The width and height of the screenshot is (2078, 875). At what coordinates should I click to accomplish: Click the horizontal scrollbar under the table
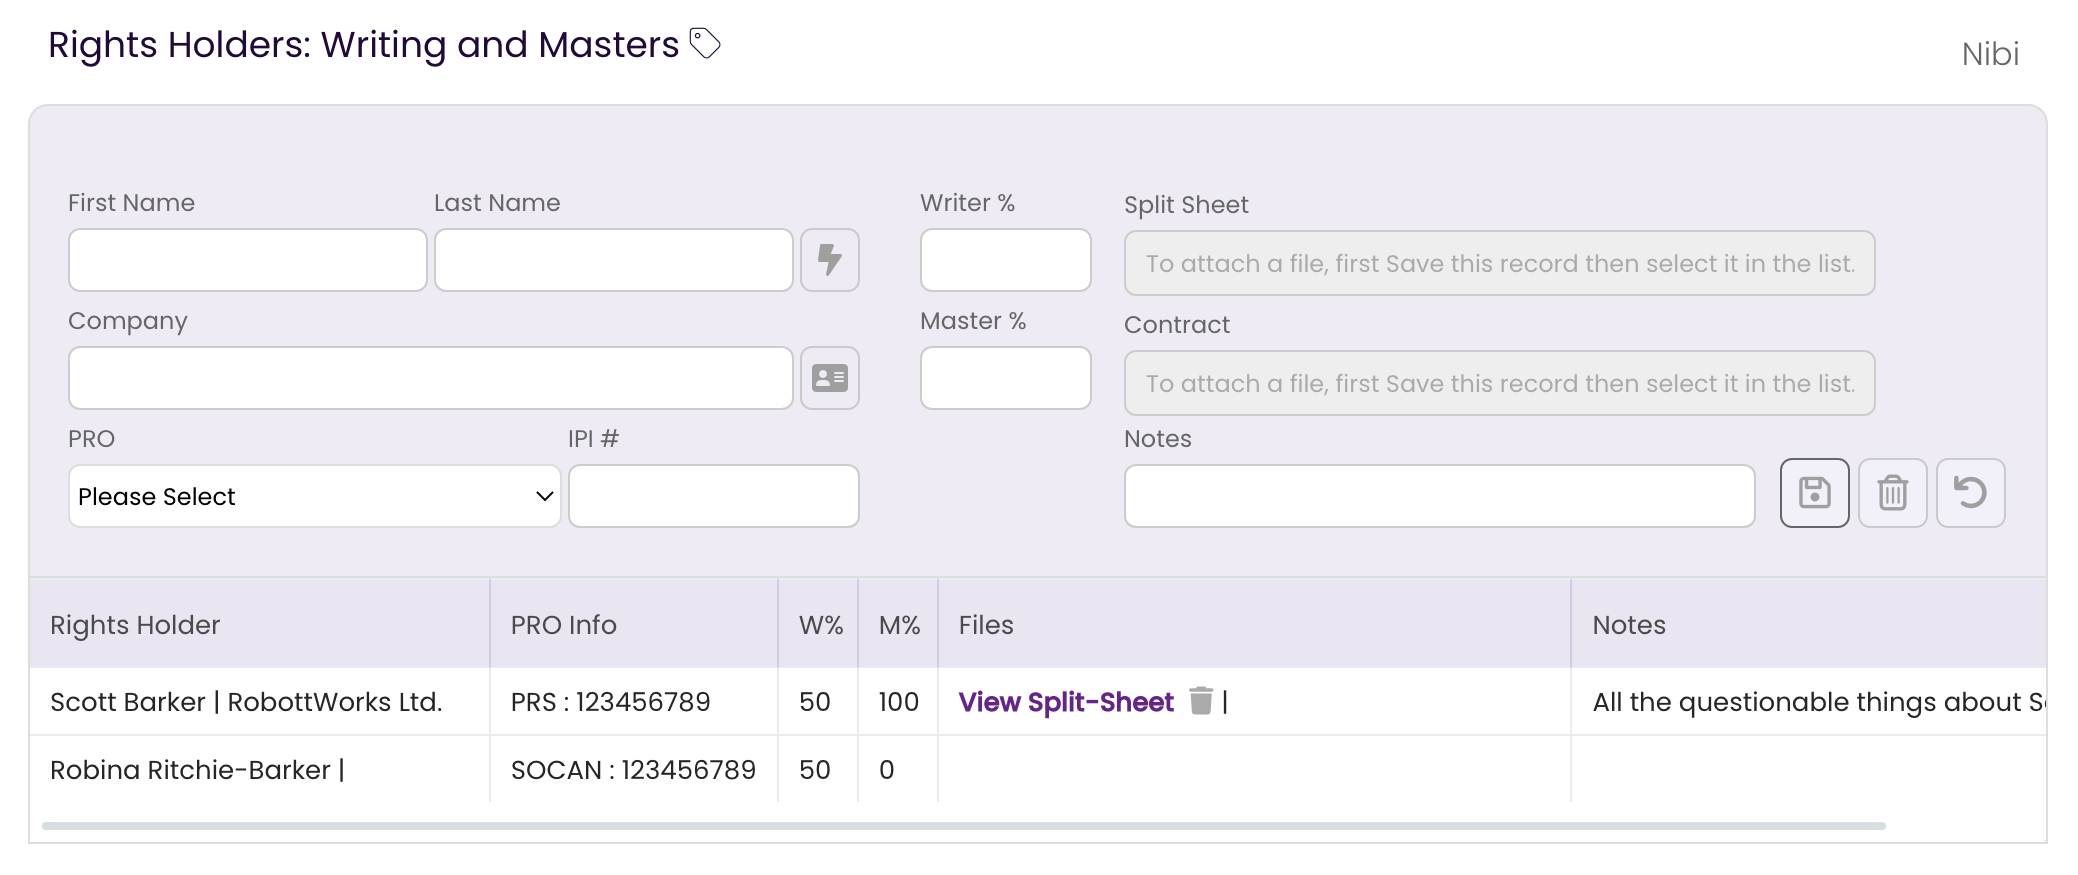pos(964,826)
